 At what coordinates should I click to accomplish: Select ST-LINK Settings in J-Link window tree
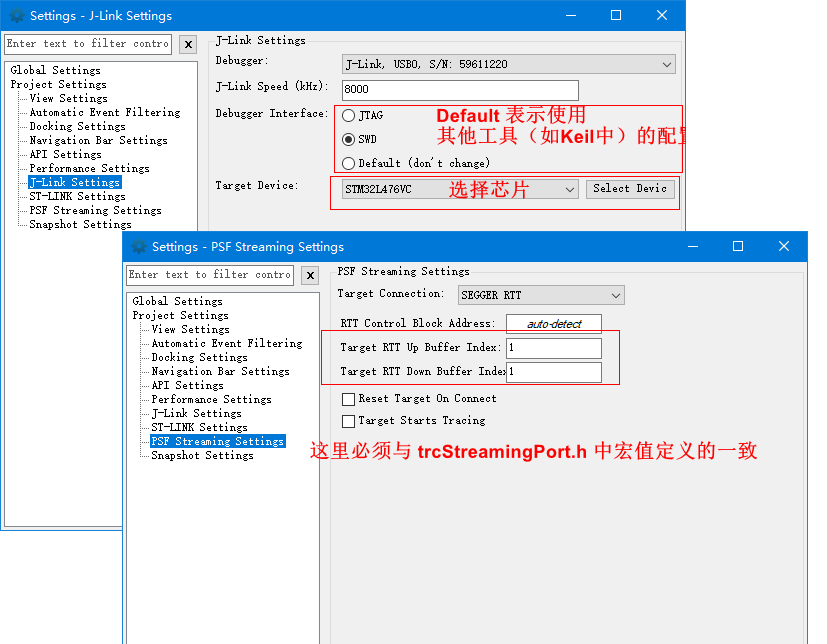pyautogui.click(x=78, y=196)
